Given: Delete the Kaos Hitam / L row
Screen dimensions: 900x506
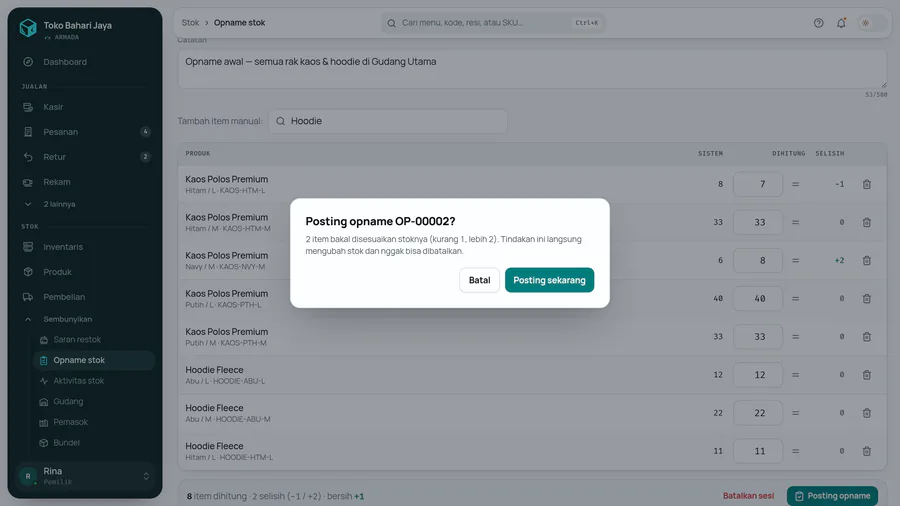Looking at the screenshot, I should click(867, 184).
